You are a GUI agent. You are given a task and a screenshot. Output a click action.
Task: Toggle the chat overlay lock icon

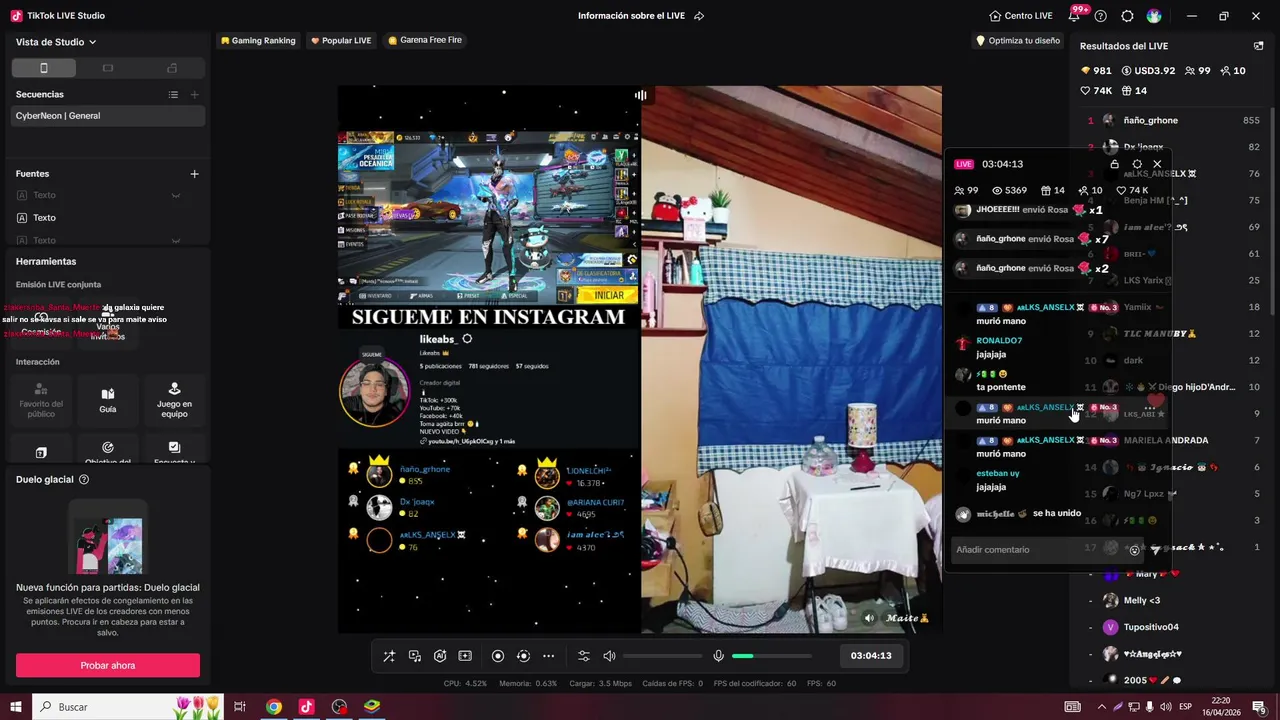(x=1115, y=164)
